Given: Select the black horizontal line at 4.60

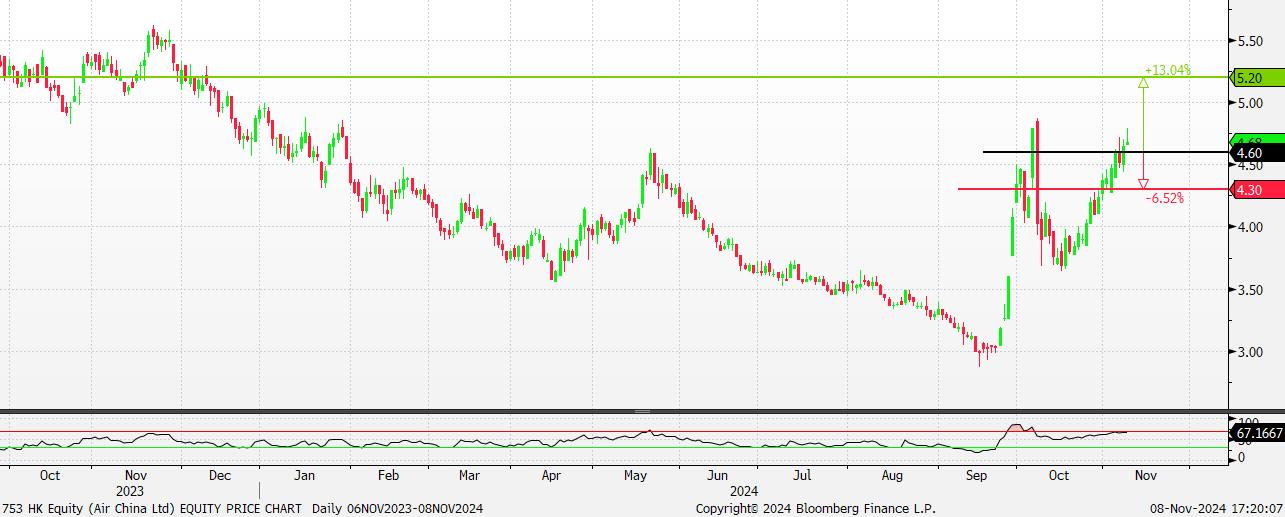Looking at the screenshot, I should pos(1105,152).
